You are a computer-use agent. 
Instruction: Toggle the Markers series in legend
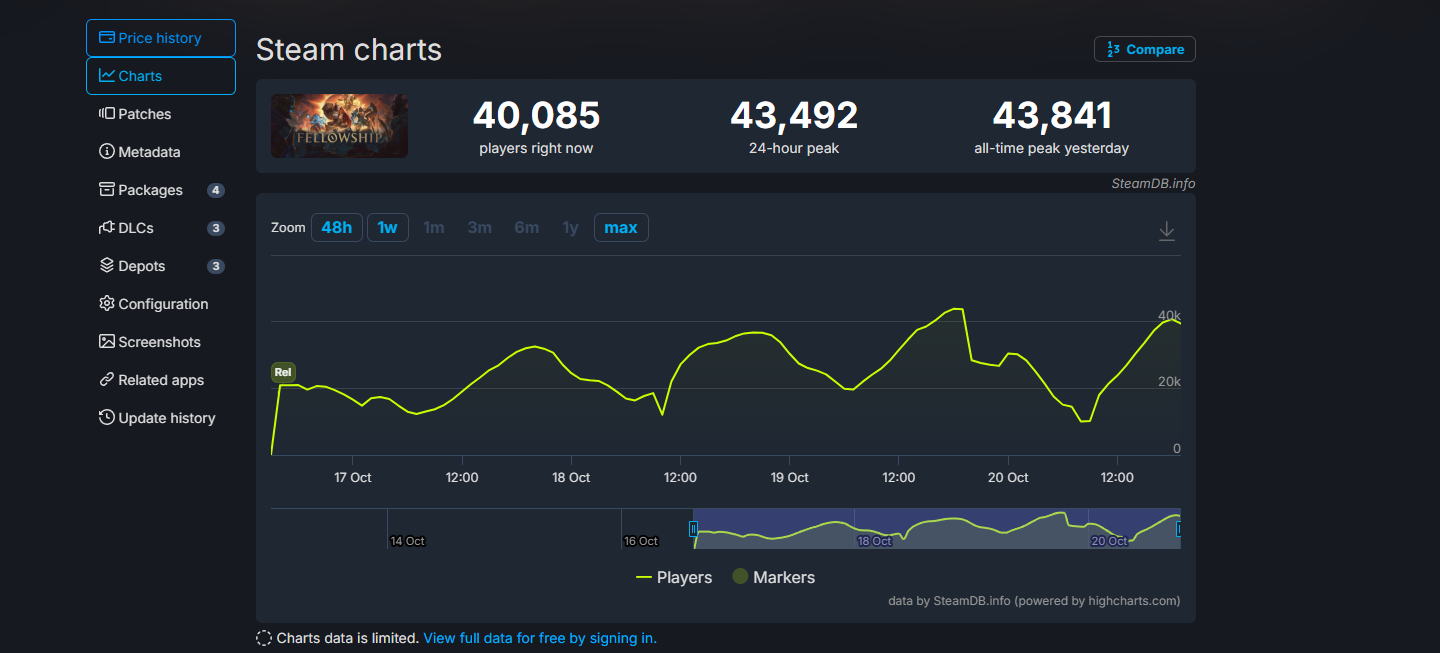click(774, 577)
